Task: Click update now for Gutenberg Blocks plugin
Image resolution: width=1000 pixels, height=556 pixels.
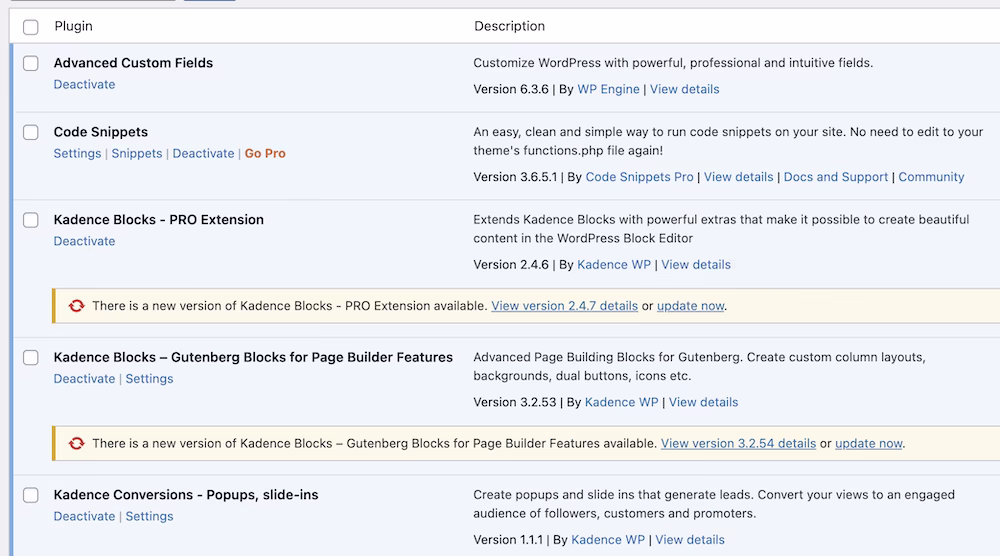Action: click(869, 444)
